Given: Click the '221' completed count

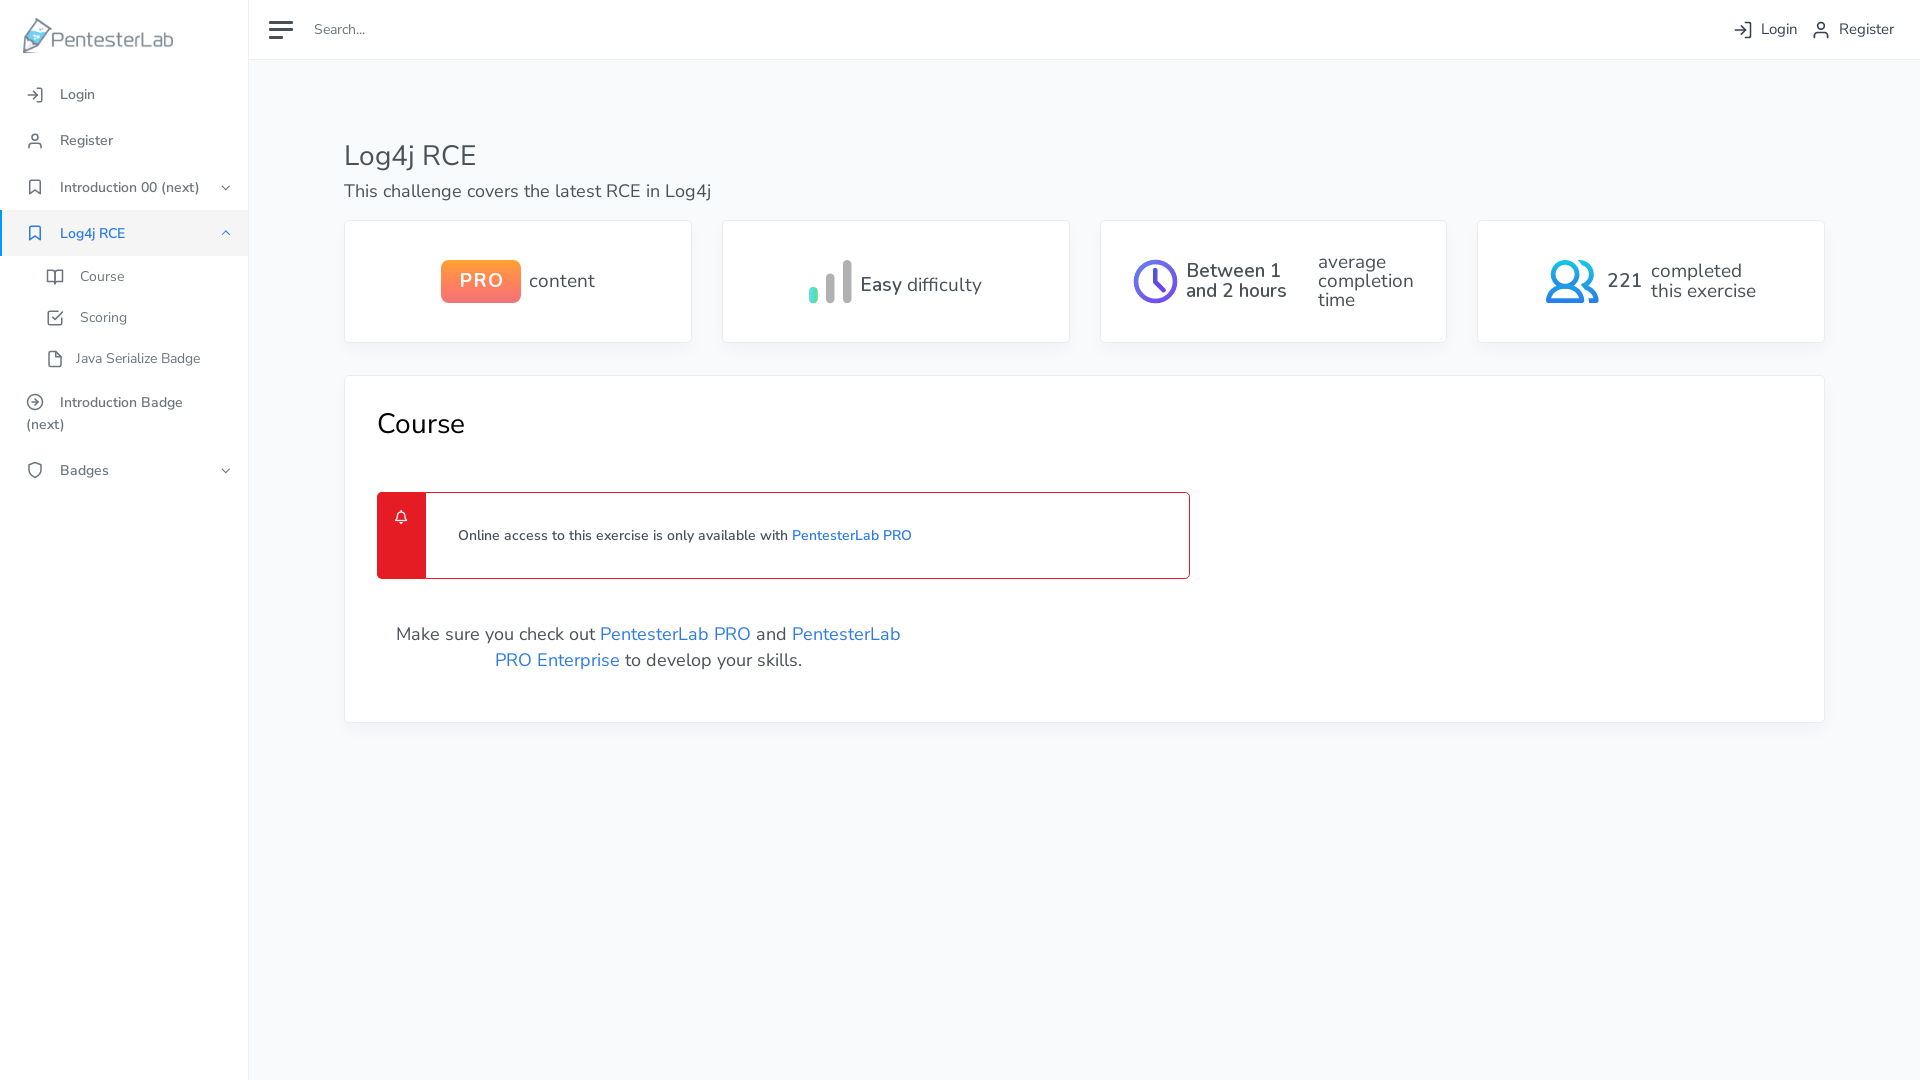Looking at the screenshot, I should 1624,281.
